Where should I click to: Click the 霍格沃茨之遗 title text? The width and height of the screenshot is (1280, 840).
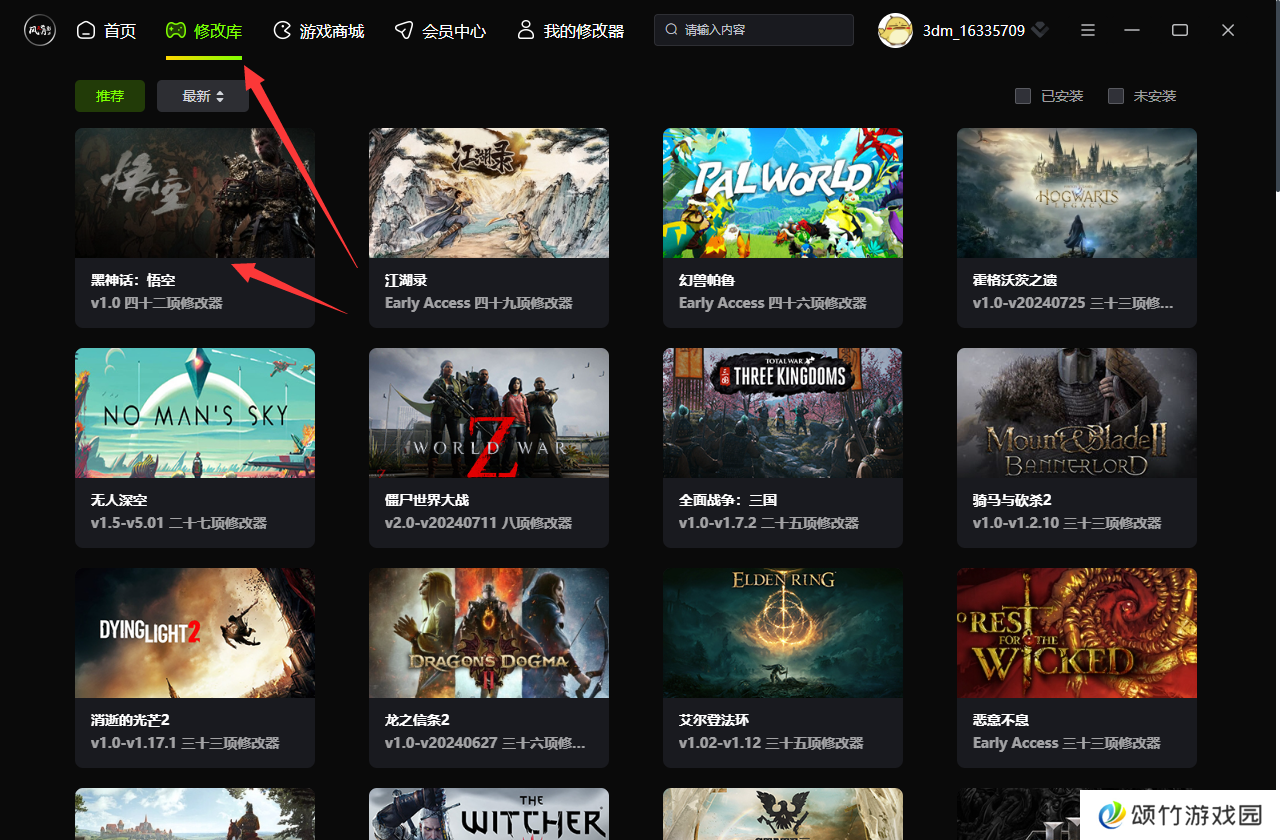click(1015, 280)
